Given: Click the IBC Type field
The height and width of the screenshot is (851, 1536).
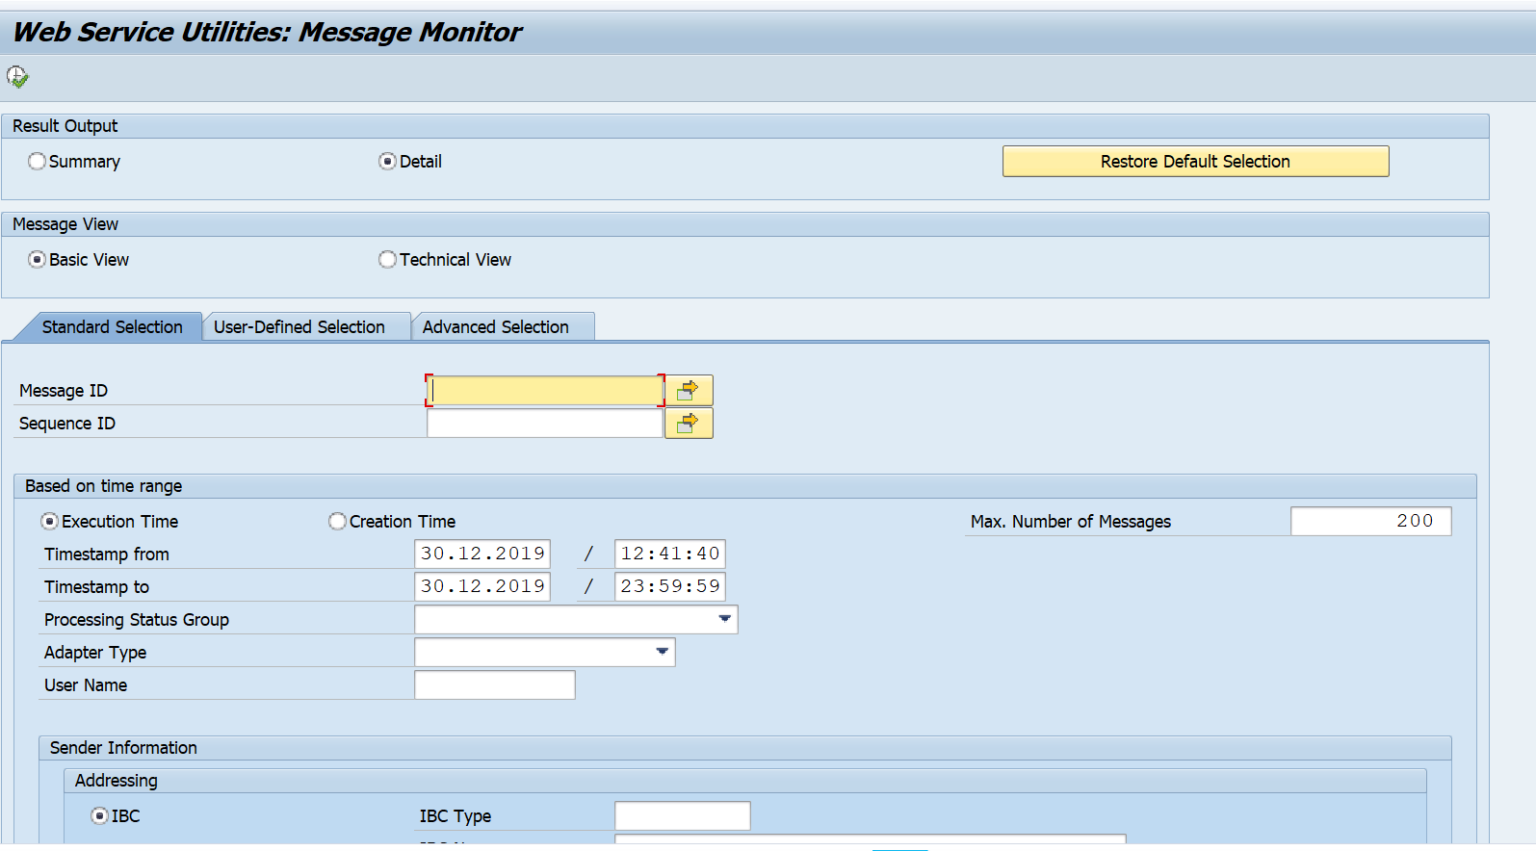Looking at the screenshot, I should click(x=682, y=815).
